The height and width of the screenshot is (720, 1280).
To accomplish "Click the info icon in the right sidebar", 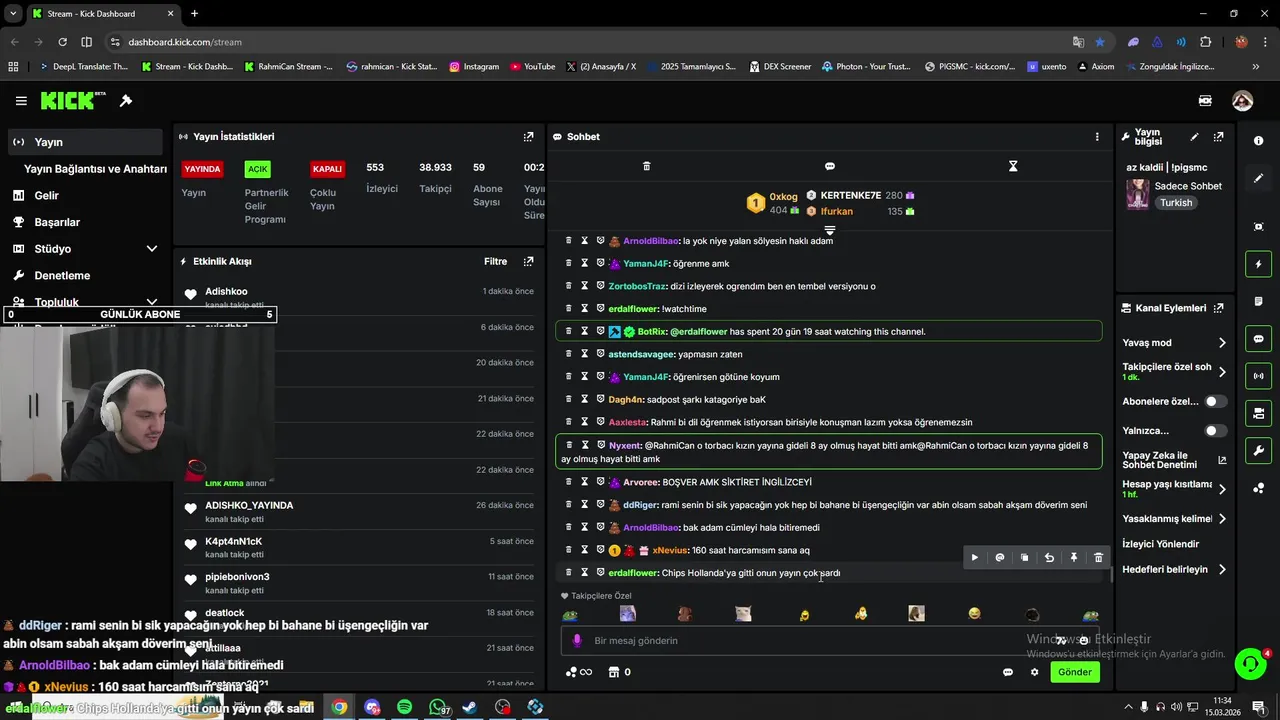I will [x=1258, y=141].
